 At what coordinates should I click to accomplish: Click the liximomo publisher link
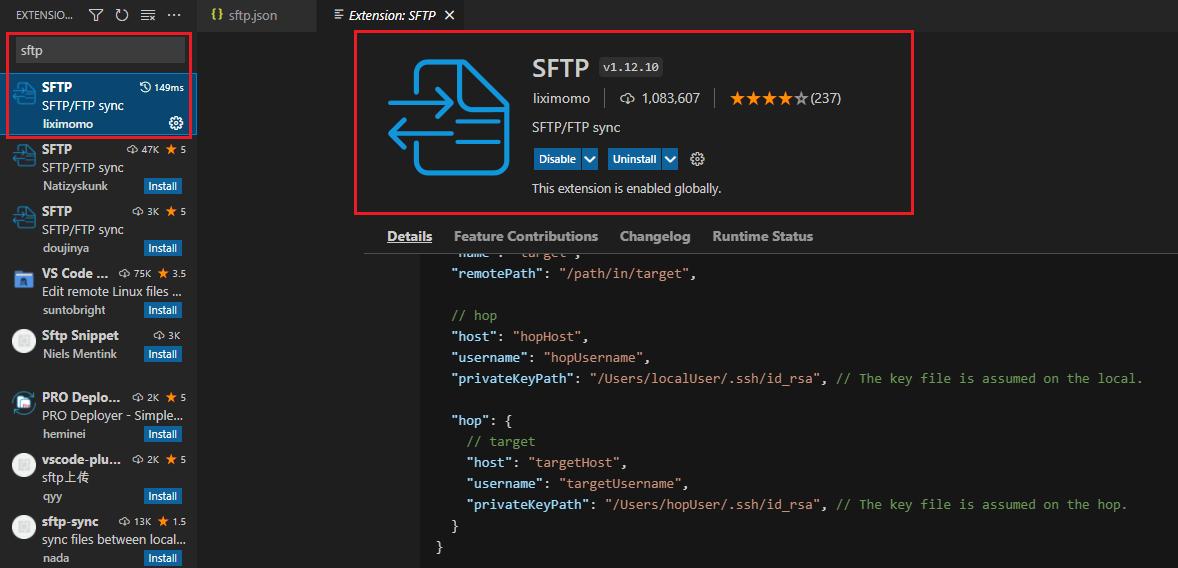coord(561,98)
